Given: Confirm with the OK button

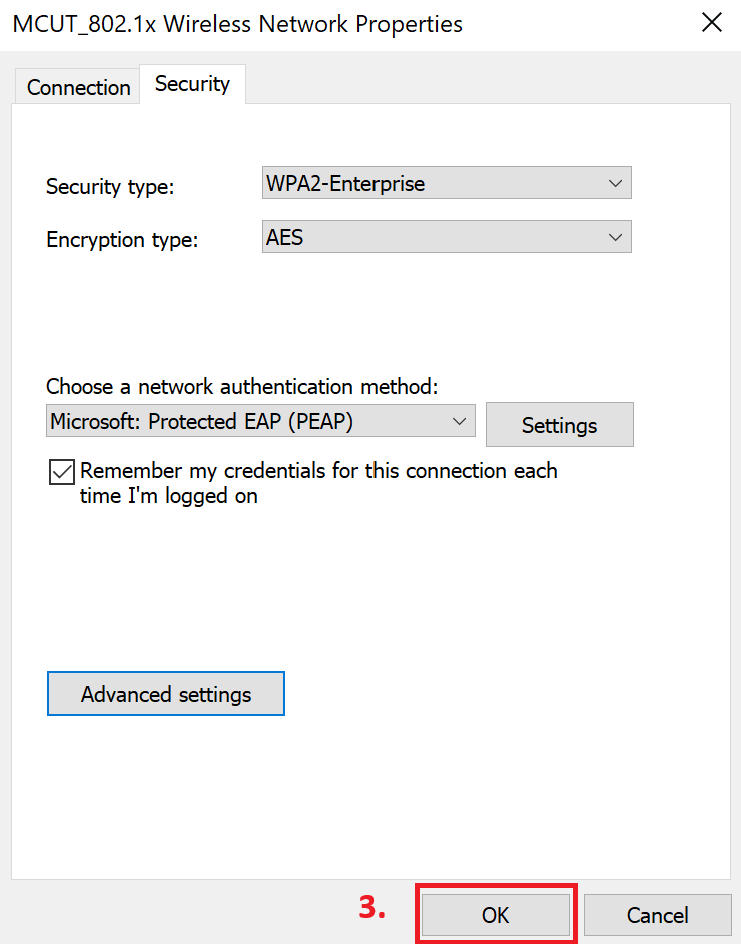Looking at the screenshot, I should click(495, 914).
